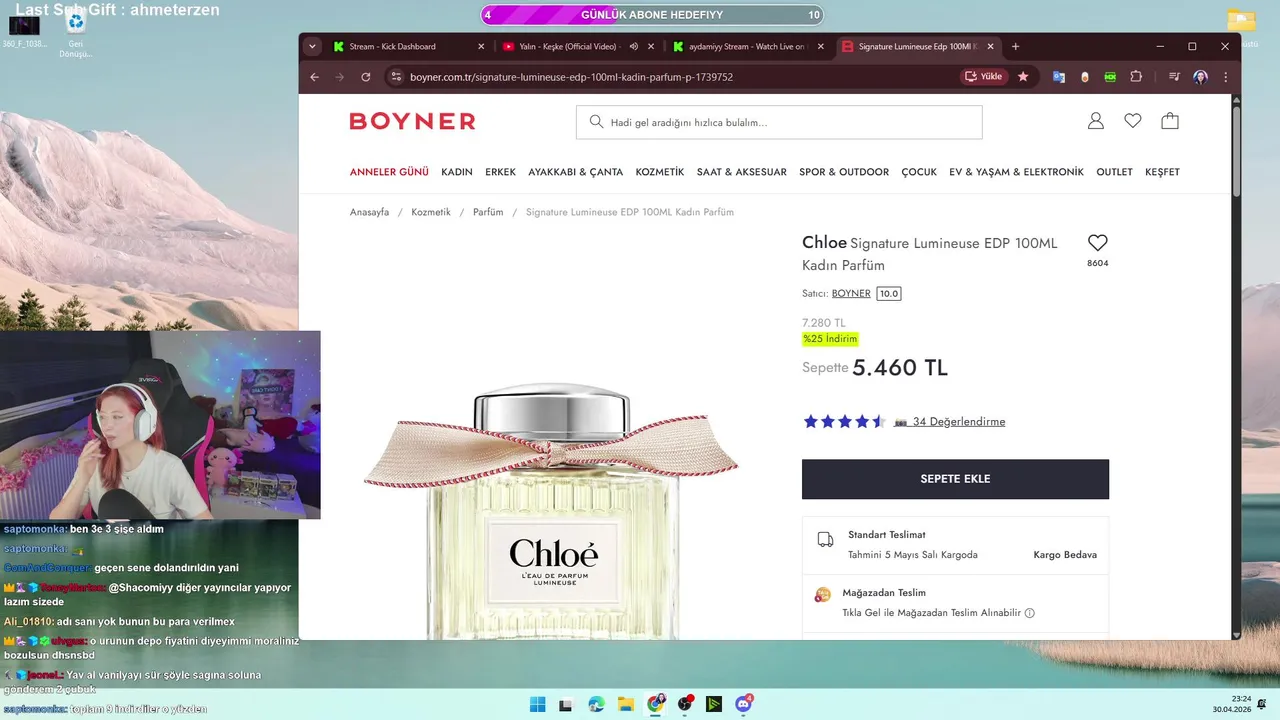Open the shopping bag cart icon
The width and height of the screenshot is (1280, 720).
tap(1170, 121)
